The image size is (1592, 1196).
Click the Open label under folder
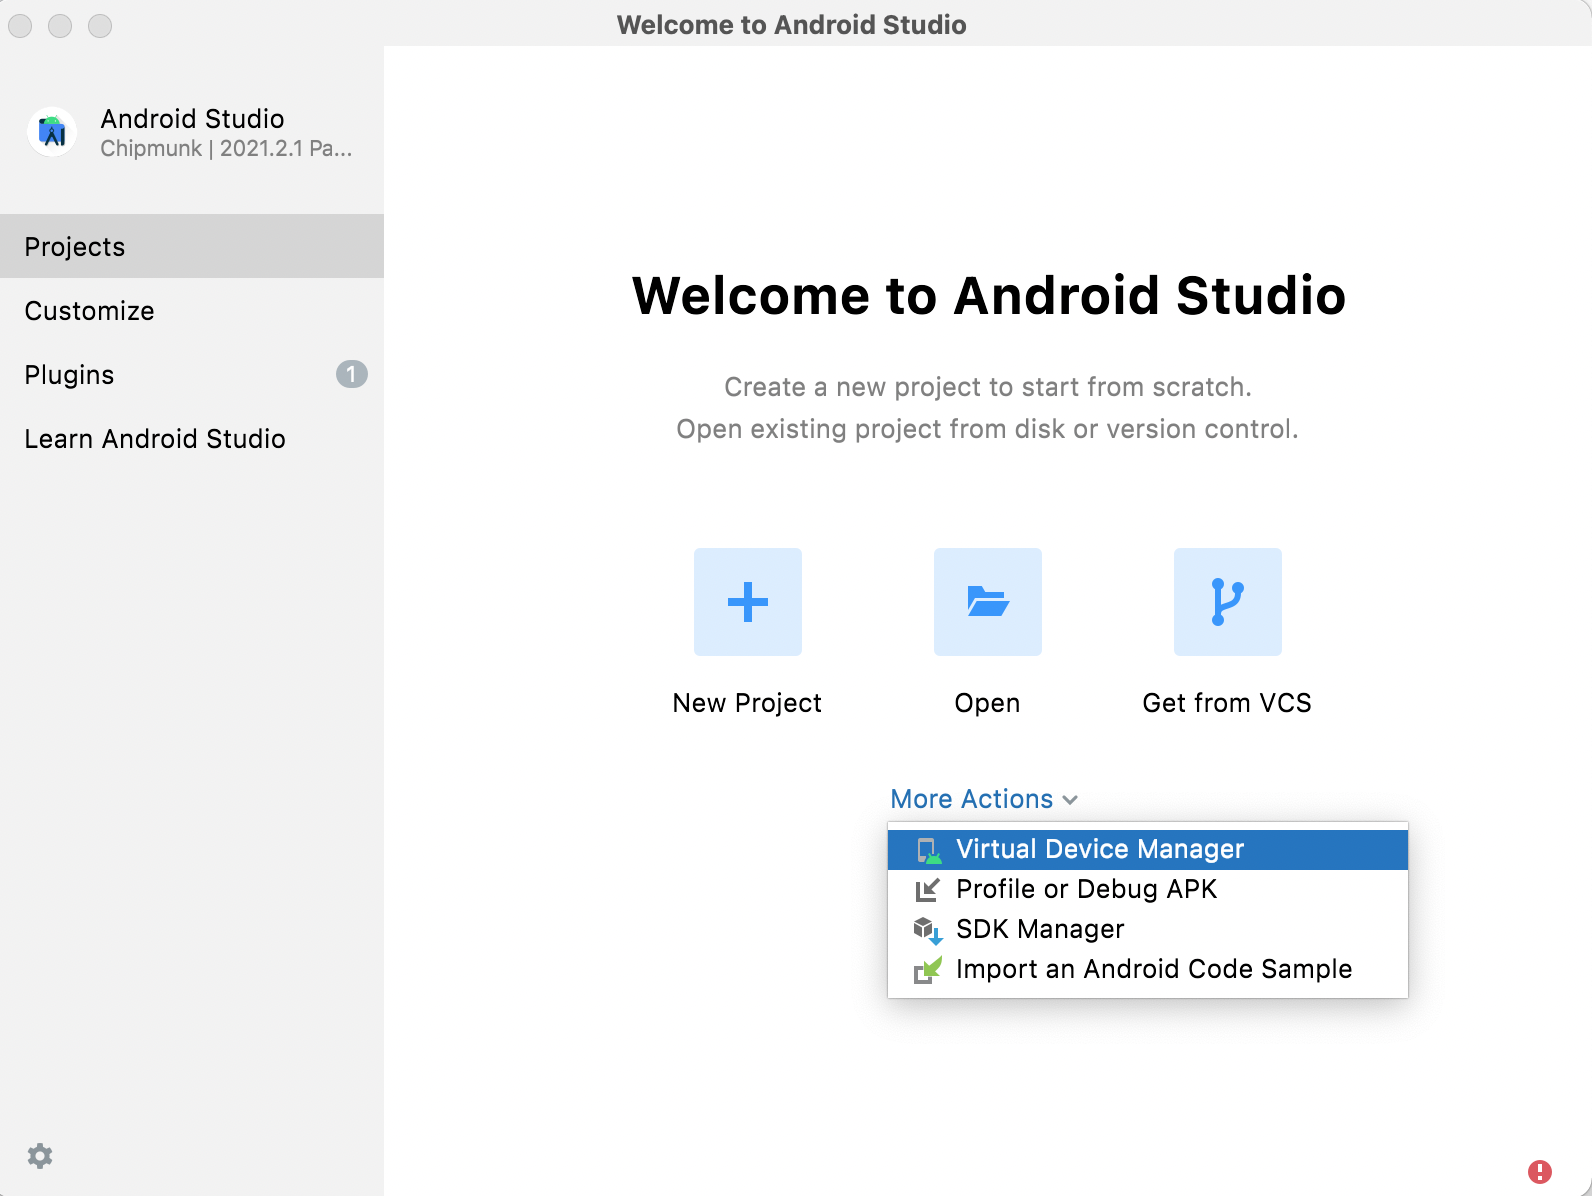[x=987, y=703]
